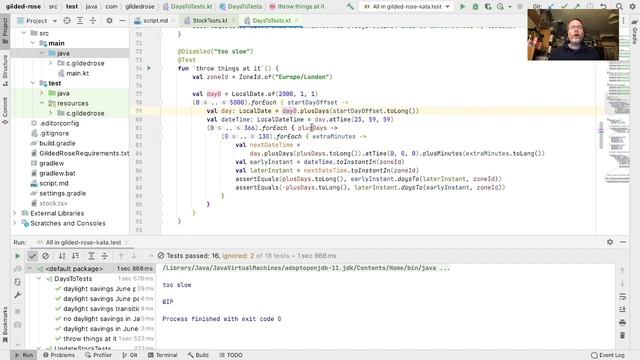Open the Build tool window tab

(x=198, y=355)
